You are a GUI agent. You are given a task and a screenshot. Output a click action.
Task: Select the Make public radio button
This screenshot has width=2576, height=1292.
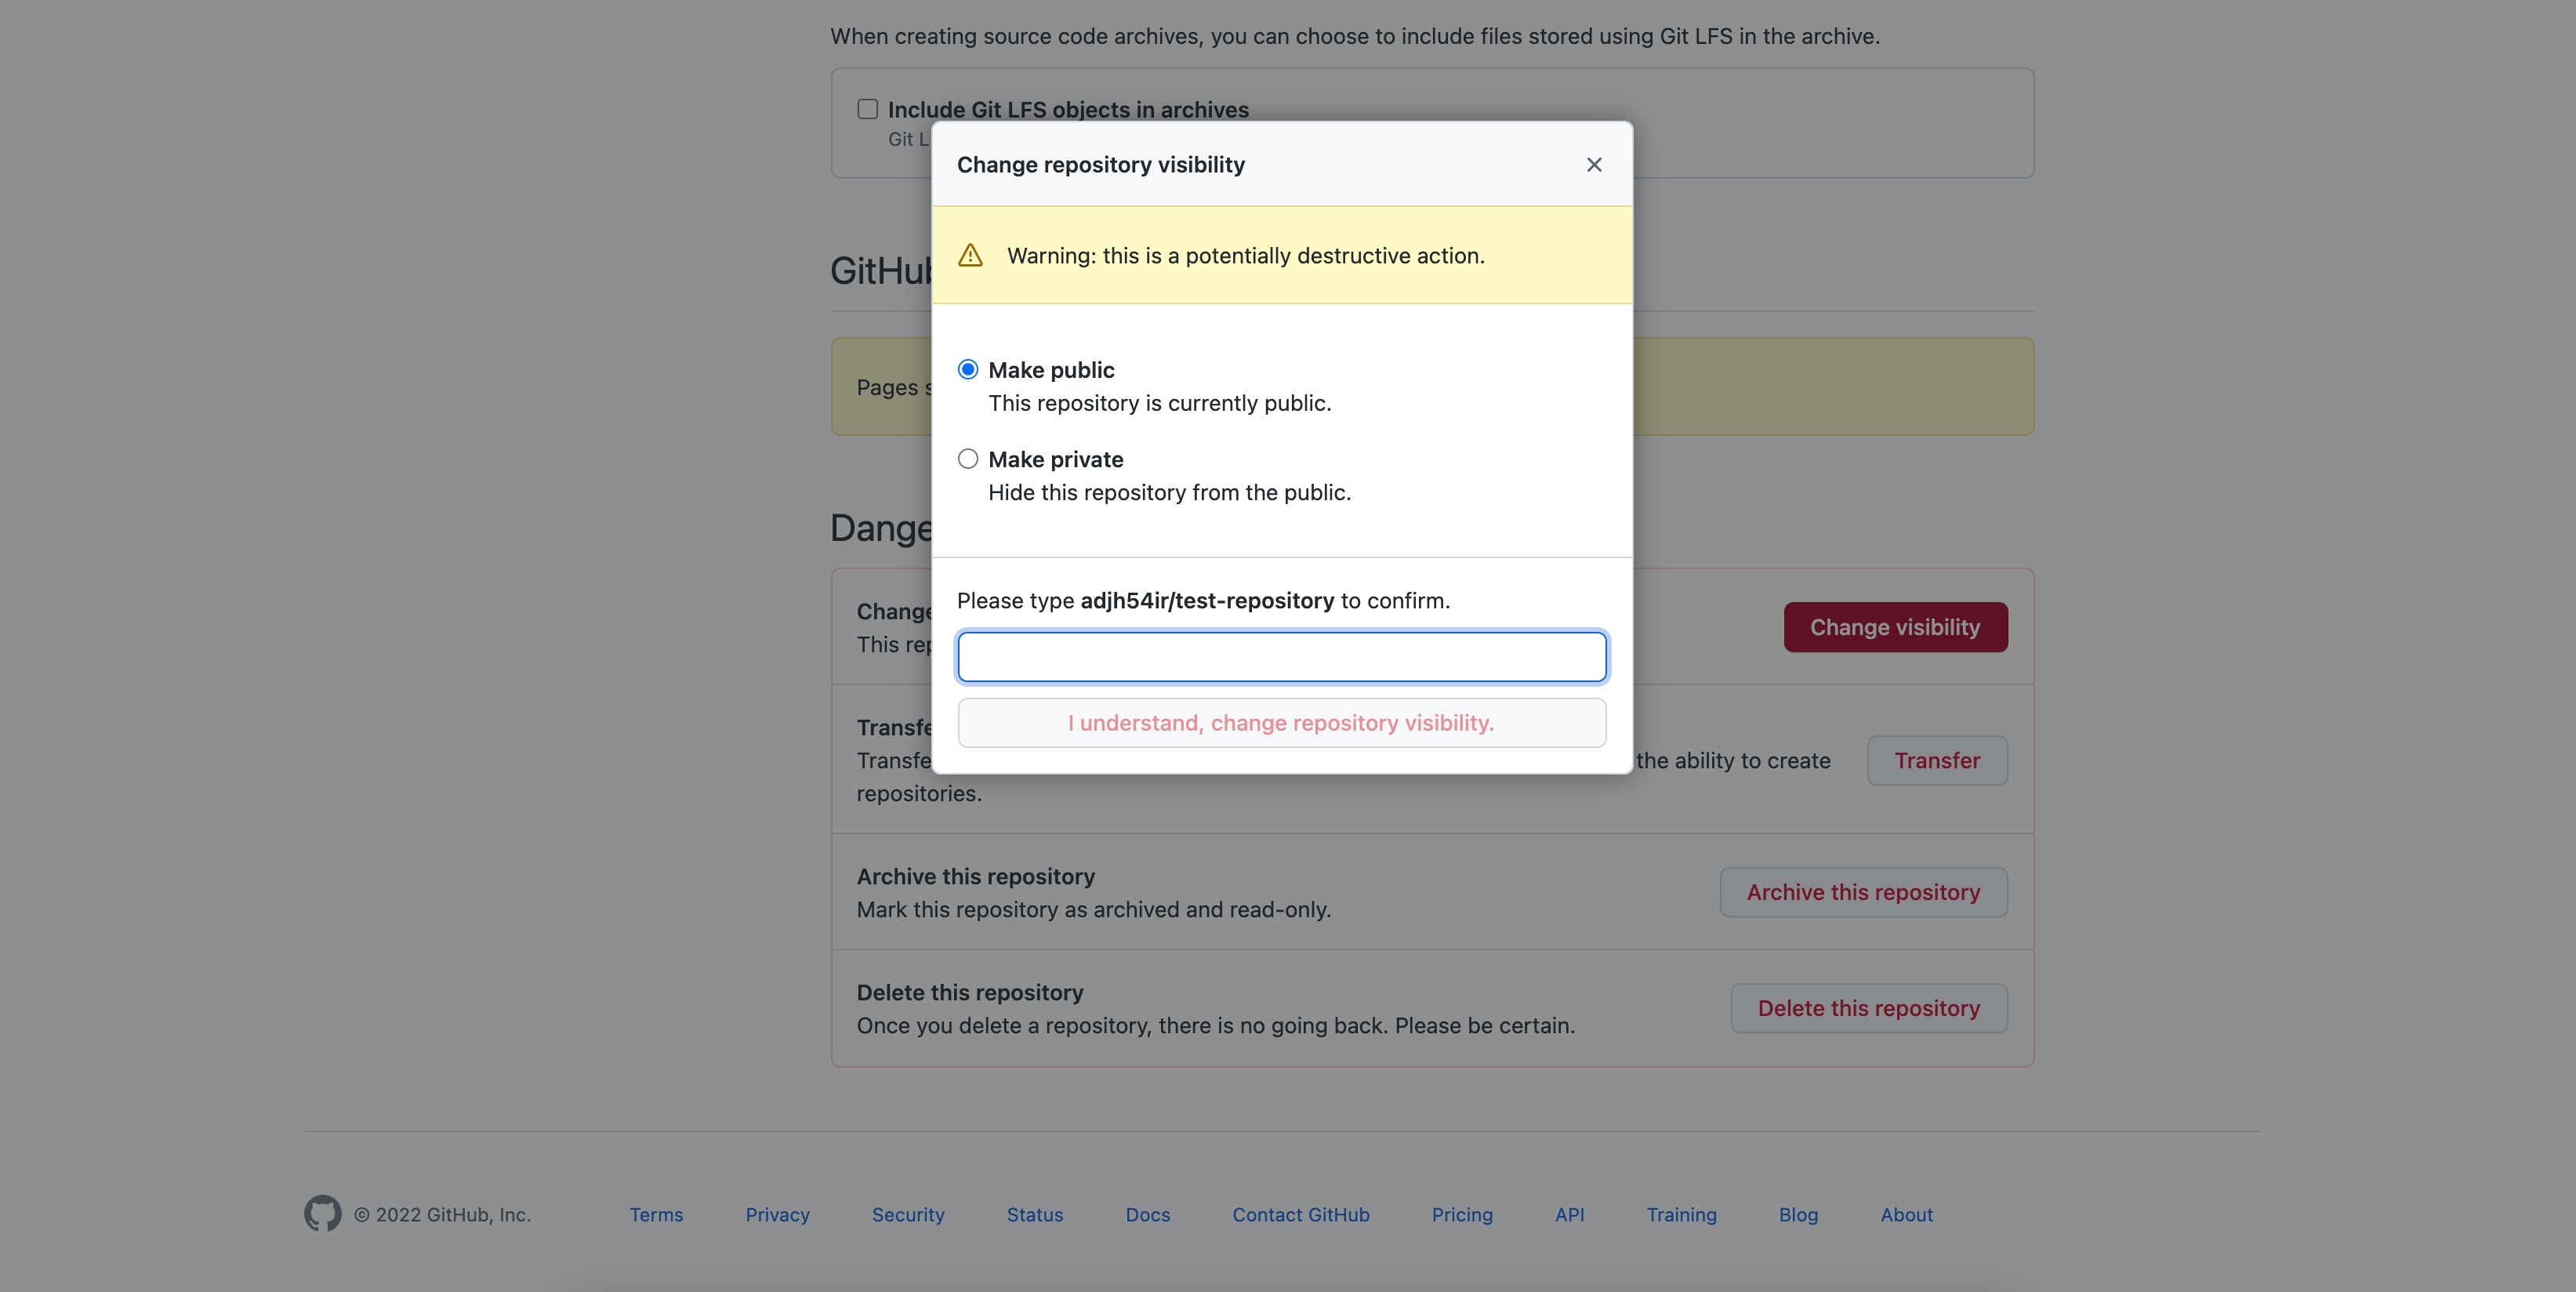point(968,370)
